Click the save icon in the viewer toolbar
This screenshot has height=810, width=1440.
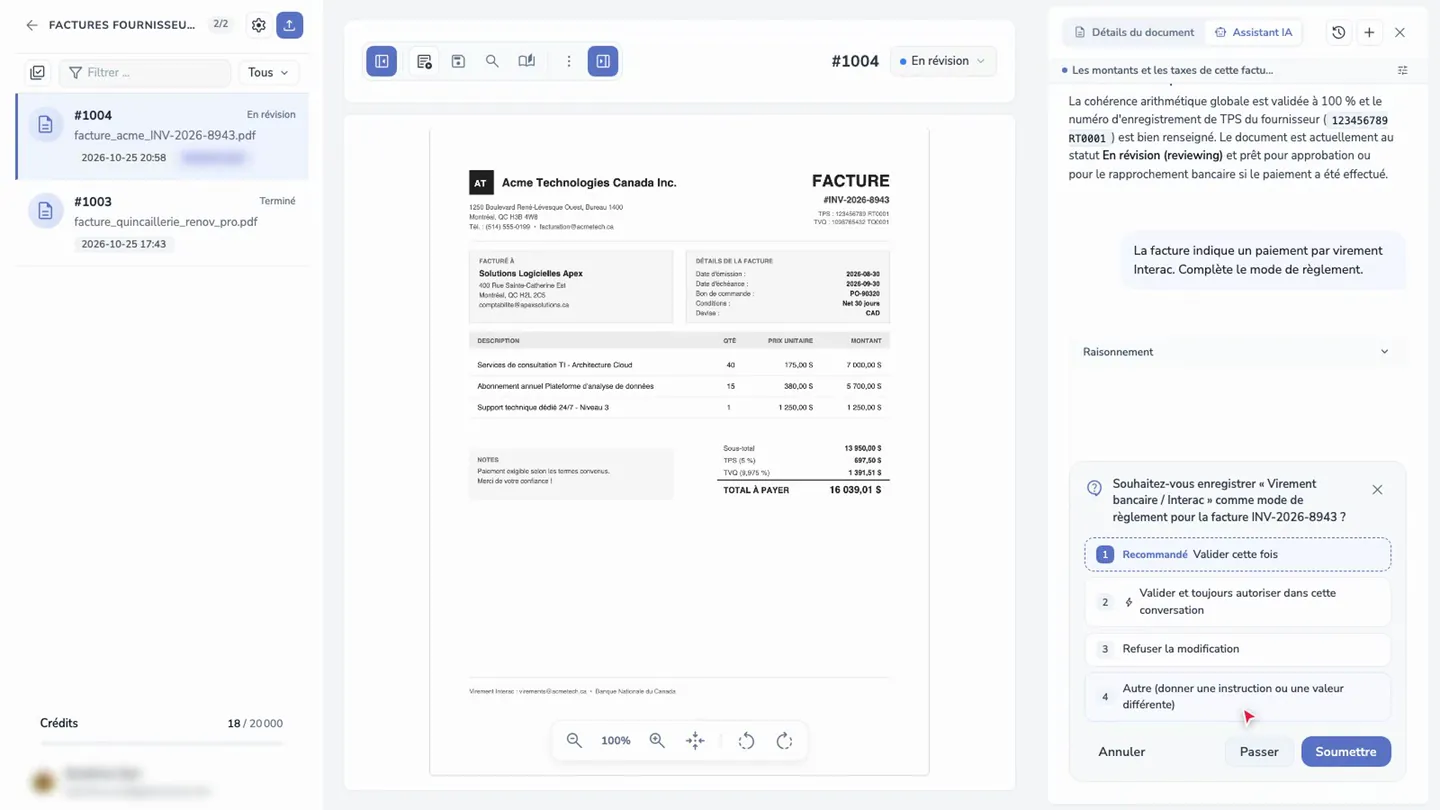(458, 61)
